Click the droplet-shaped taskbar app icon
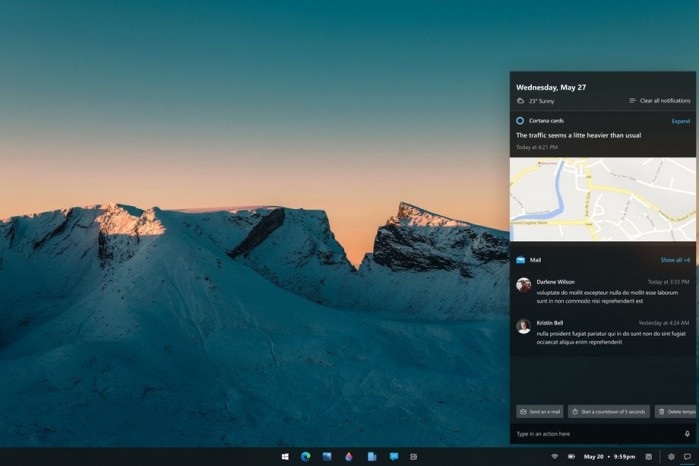The height and width of the screenshot is (466, 700). (349, 456)
